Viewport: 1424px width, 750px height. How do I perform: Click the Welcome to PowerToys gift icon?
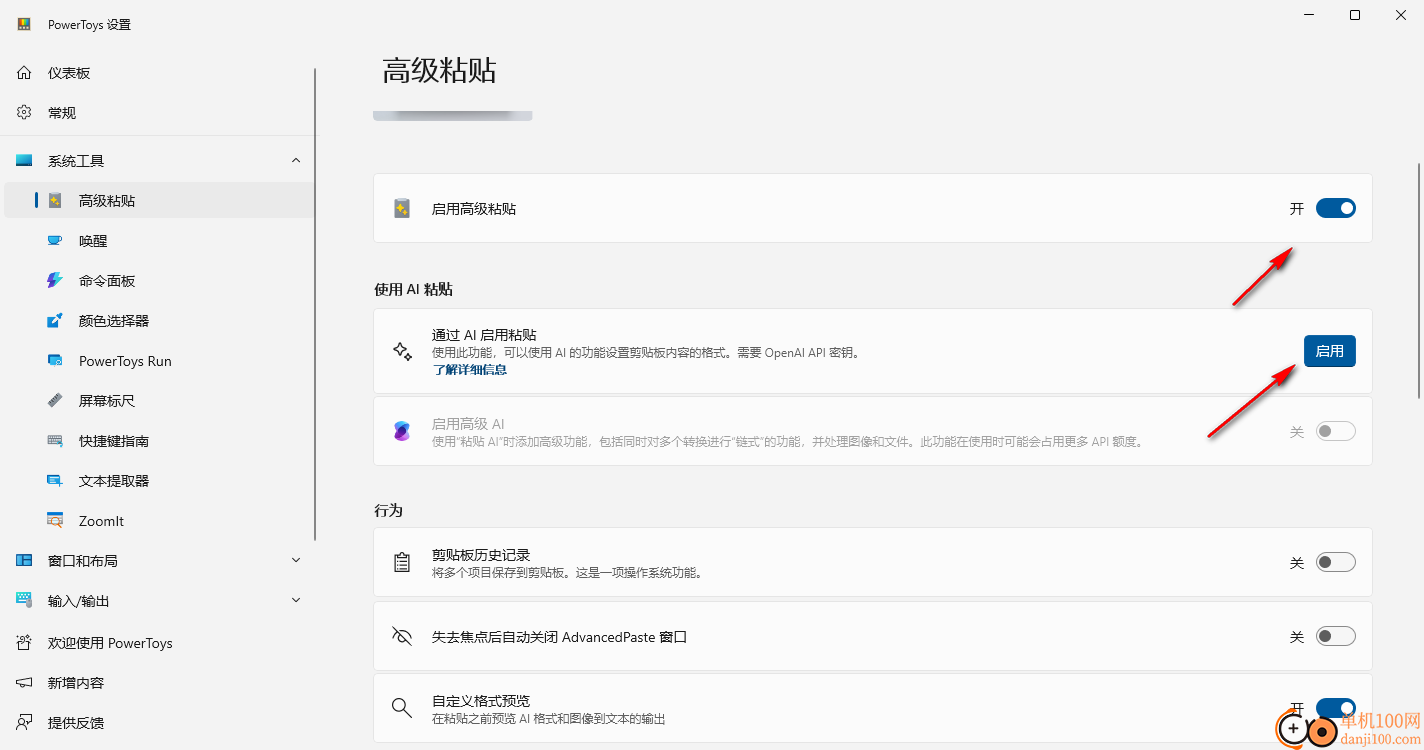[x=24, y=643]
